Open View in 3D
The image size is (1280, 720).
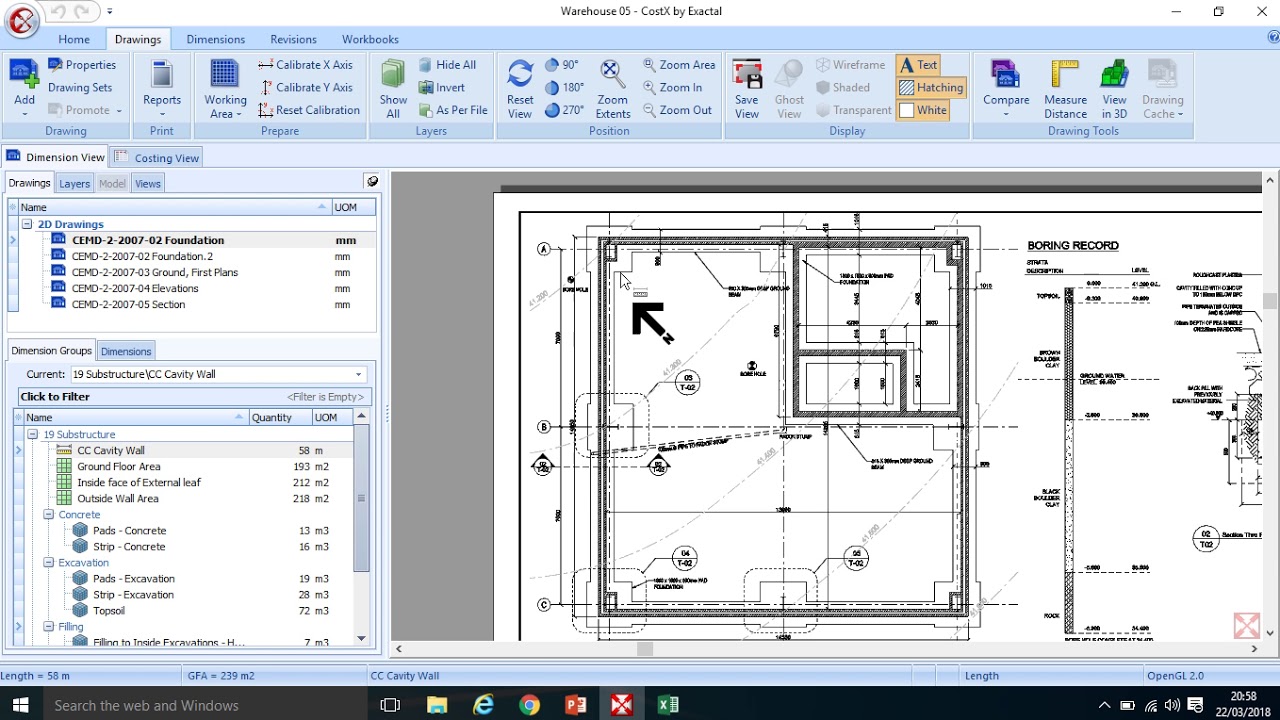pyautogui.click(x=1114, y=88)
